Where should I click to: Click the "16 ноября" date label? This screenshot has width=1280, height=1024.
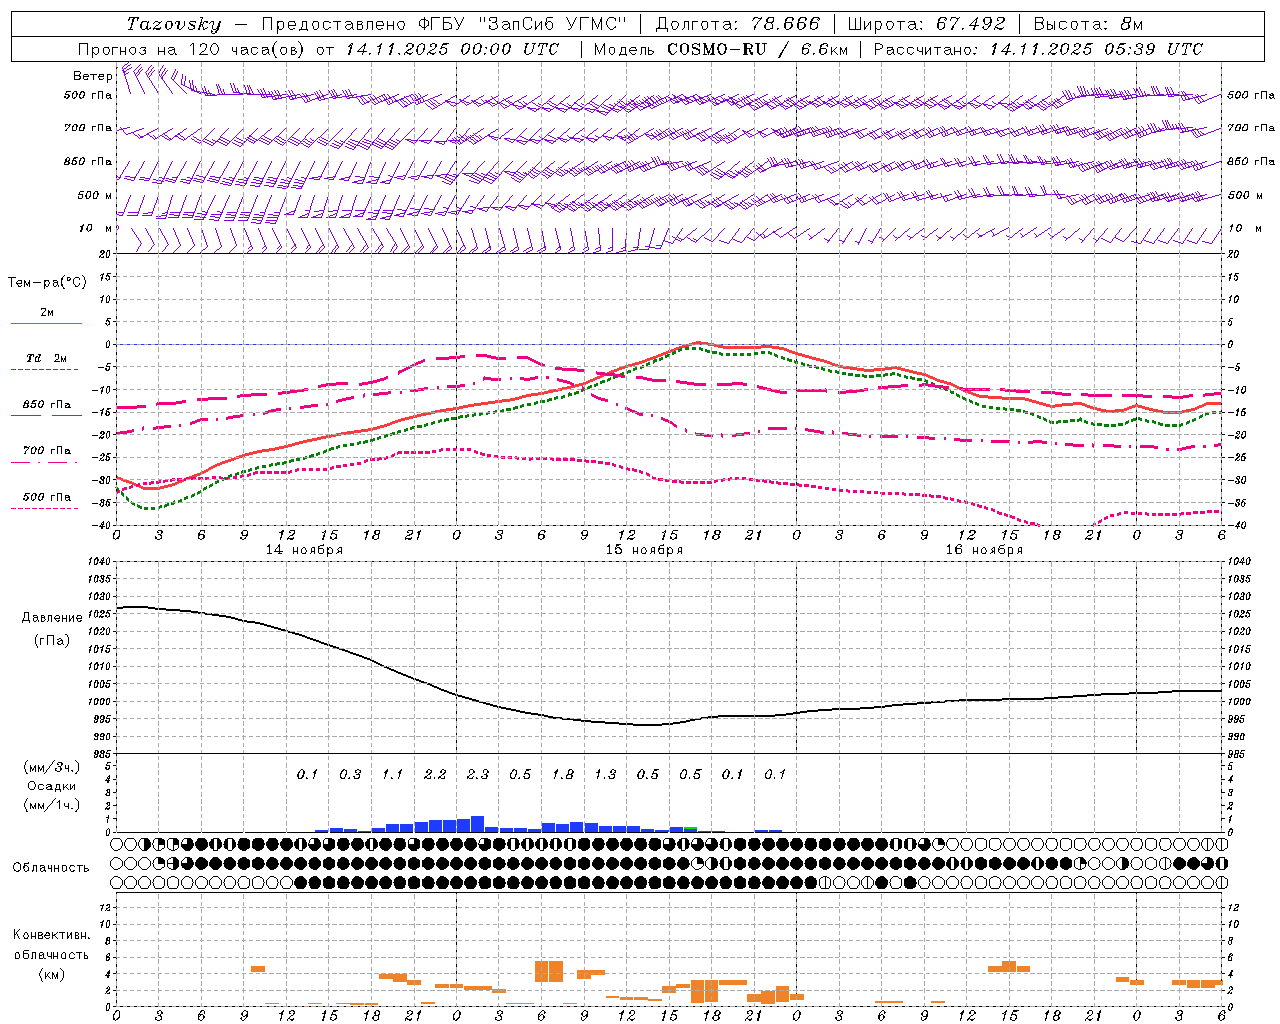[984, 550]
